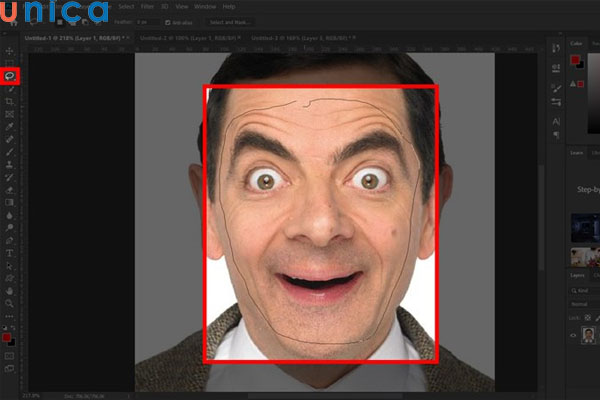Hide Layer 1 using the eye icon
Viewport: 600px width, 400px height.
point(572,335)
